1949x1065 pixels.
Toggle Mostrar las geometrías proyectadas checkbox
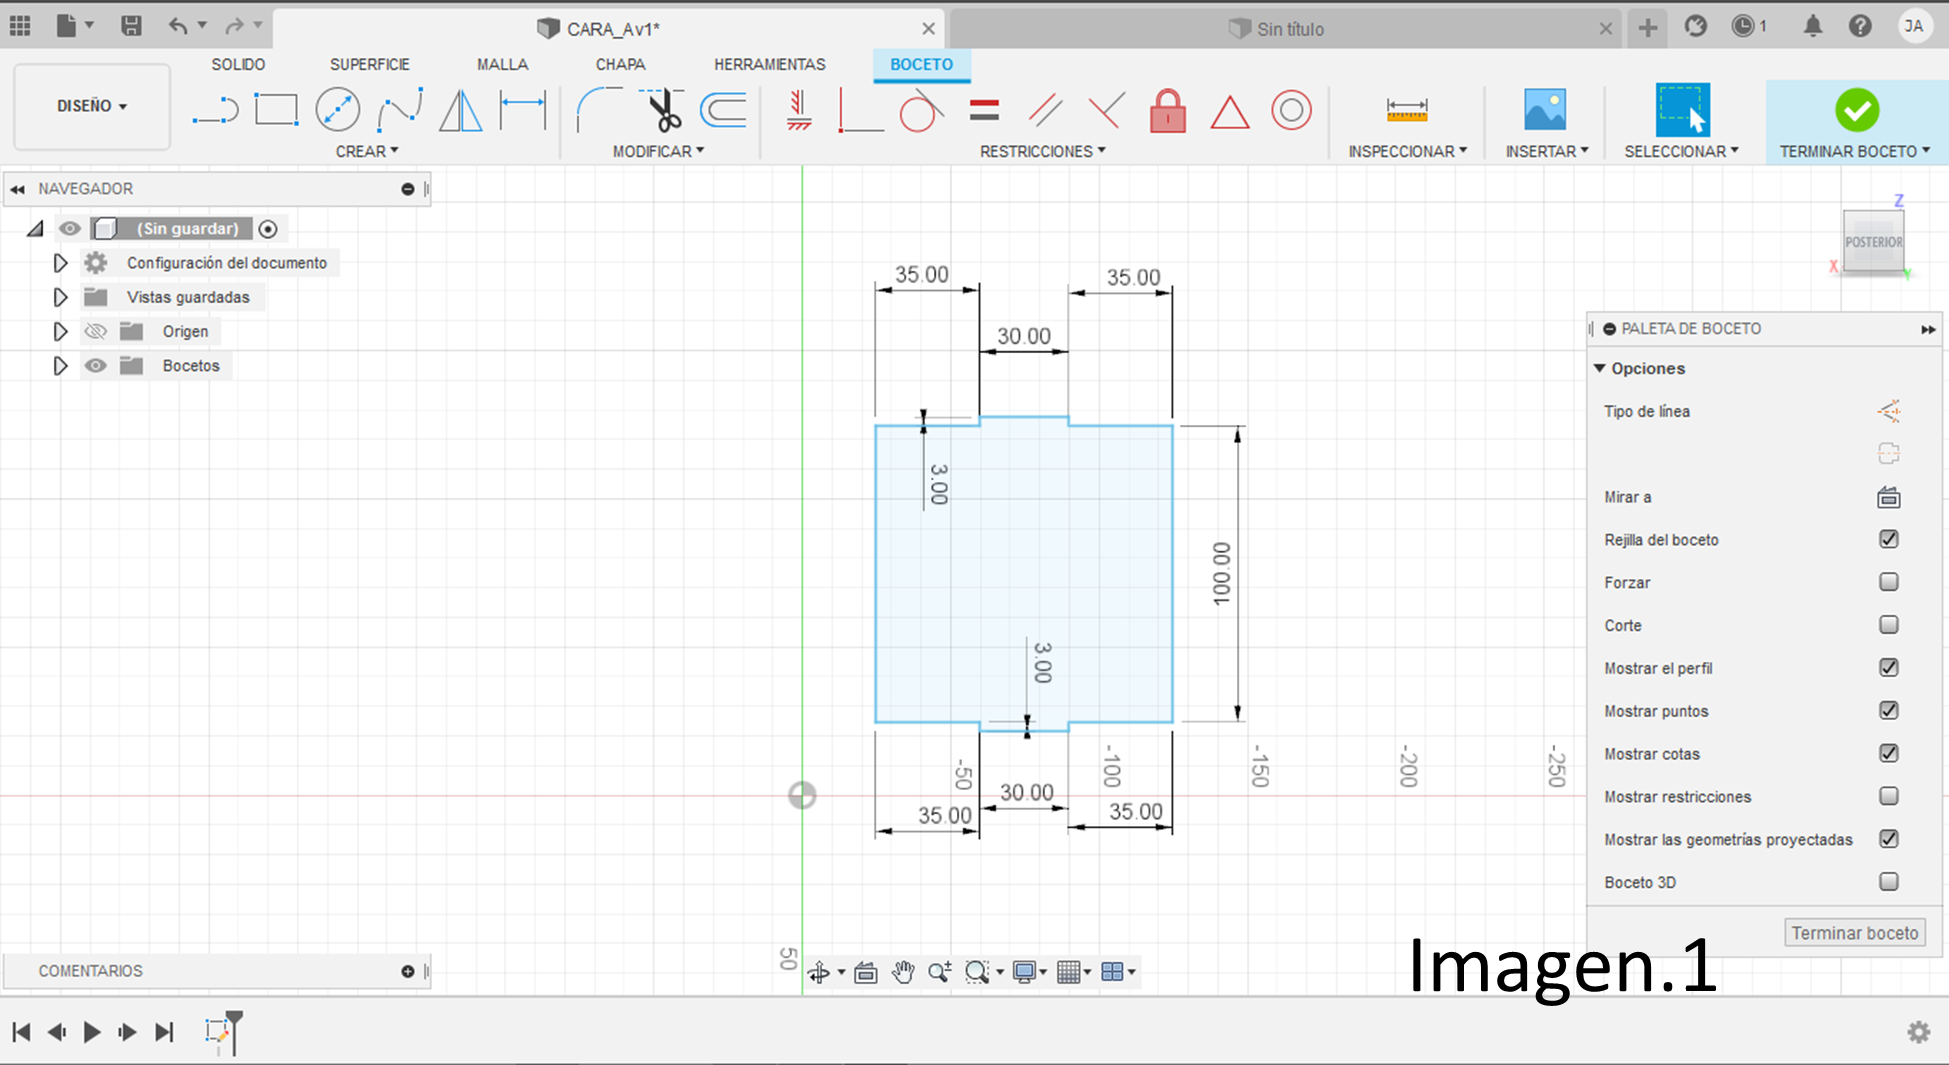(x=1888, y=839)
